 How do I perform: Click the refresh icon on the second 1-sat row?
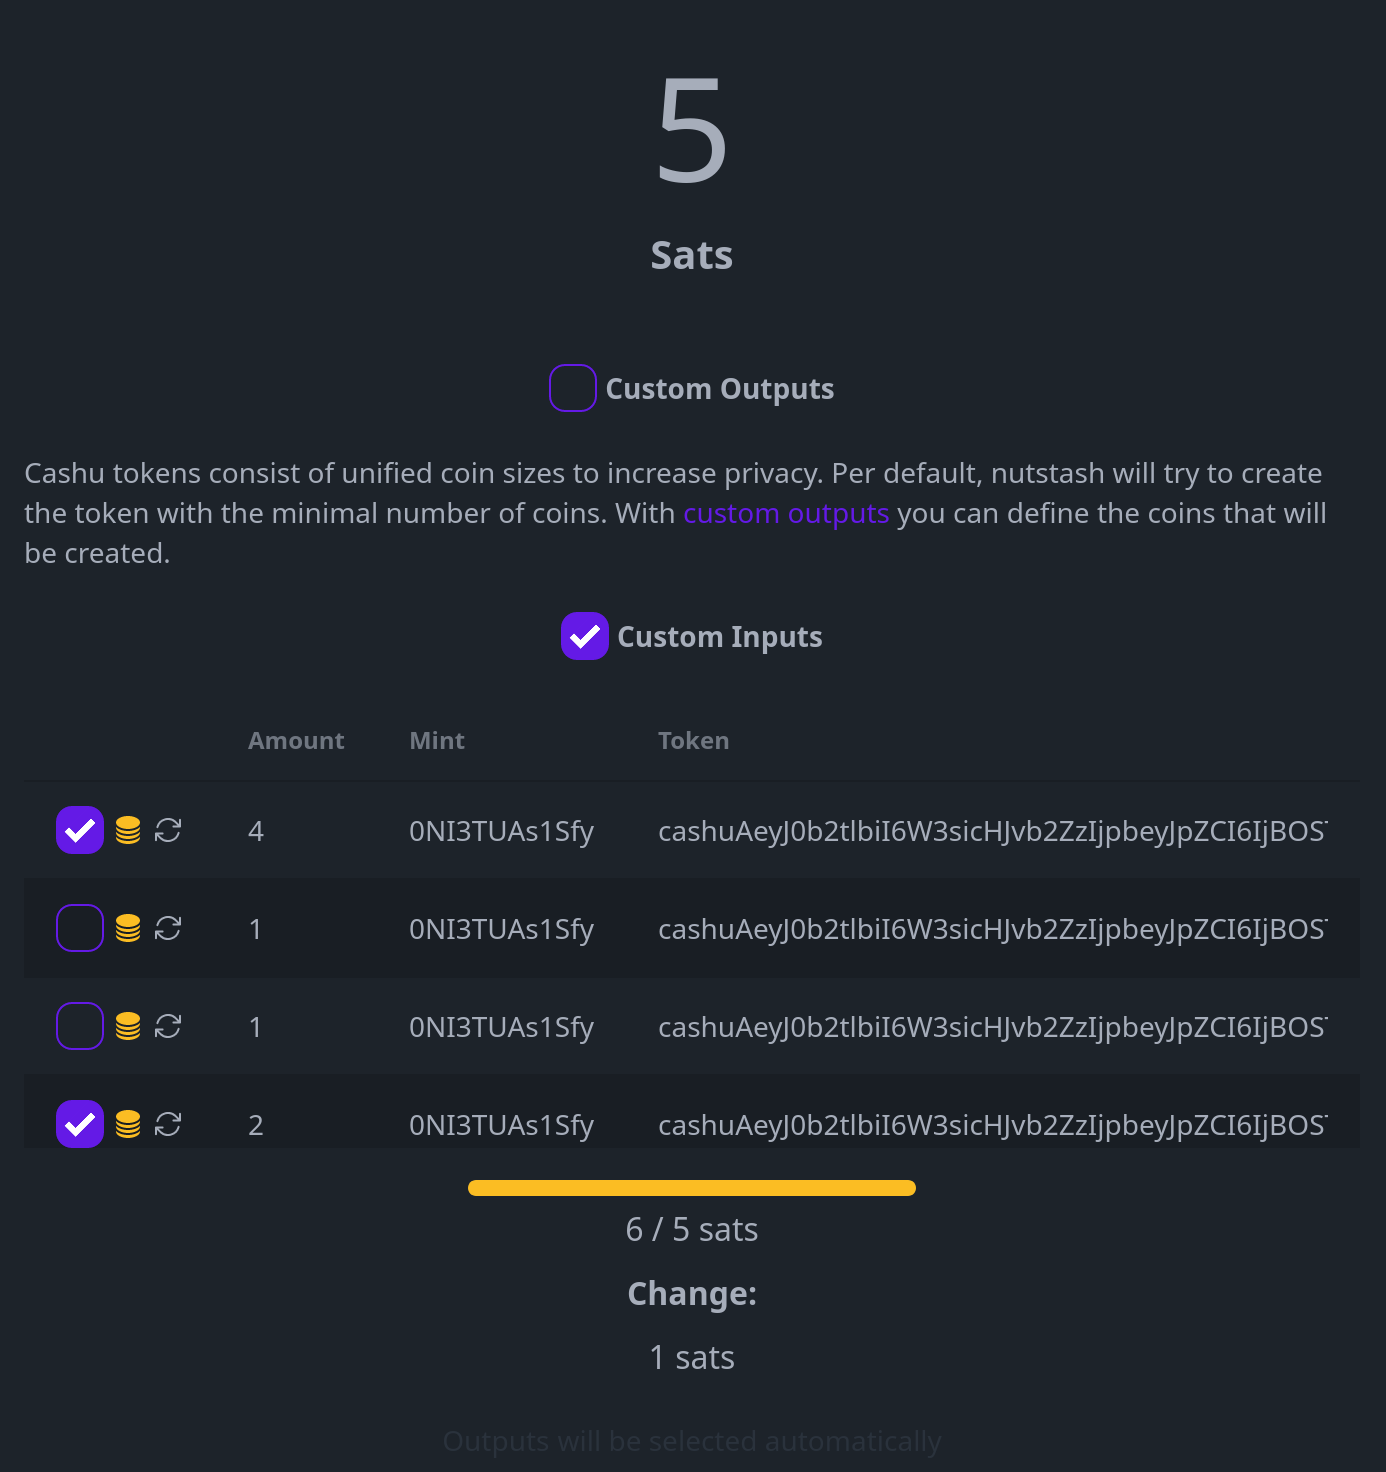168,1026
